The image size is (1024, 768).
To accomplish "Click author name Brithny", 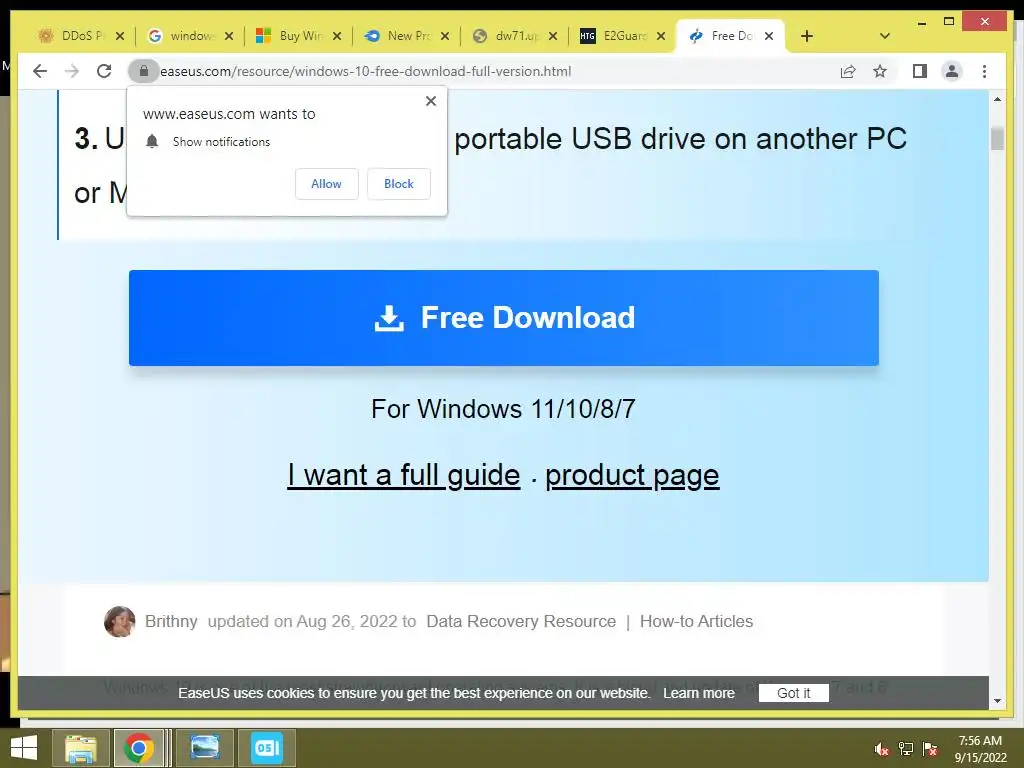I will click(171, 621).
